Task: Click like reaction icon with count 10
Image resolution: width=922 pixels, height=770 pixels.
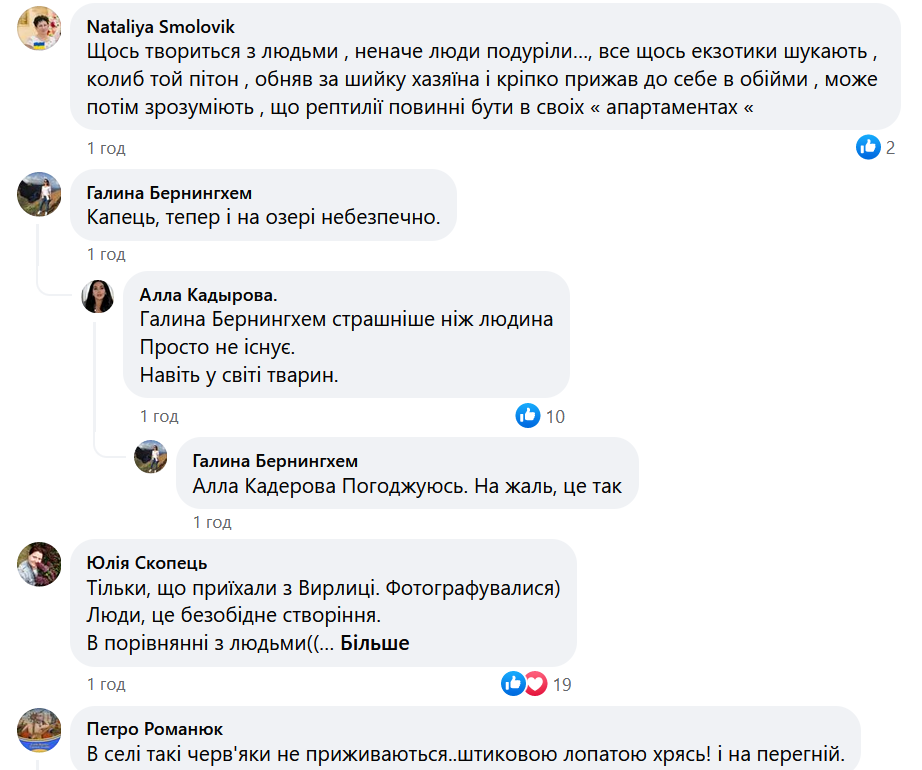Action: 528,415
